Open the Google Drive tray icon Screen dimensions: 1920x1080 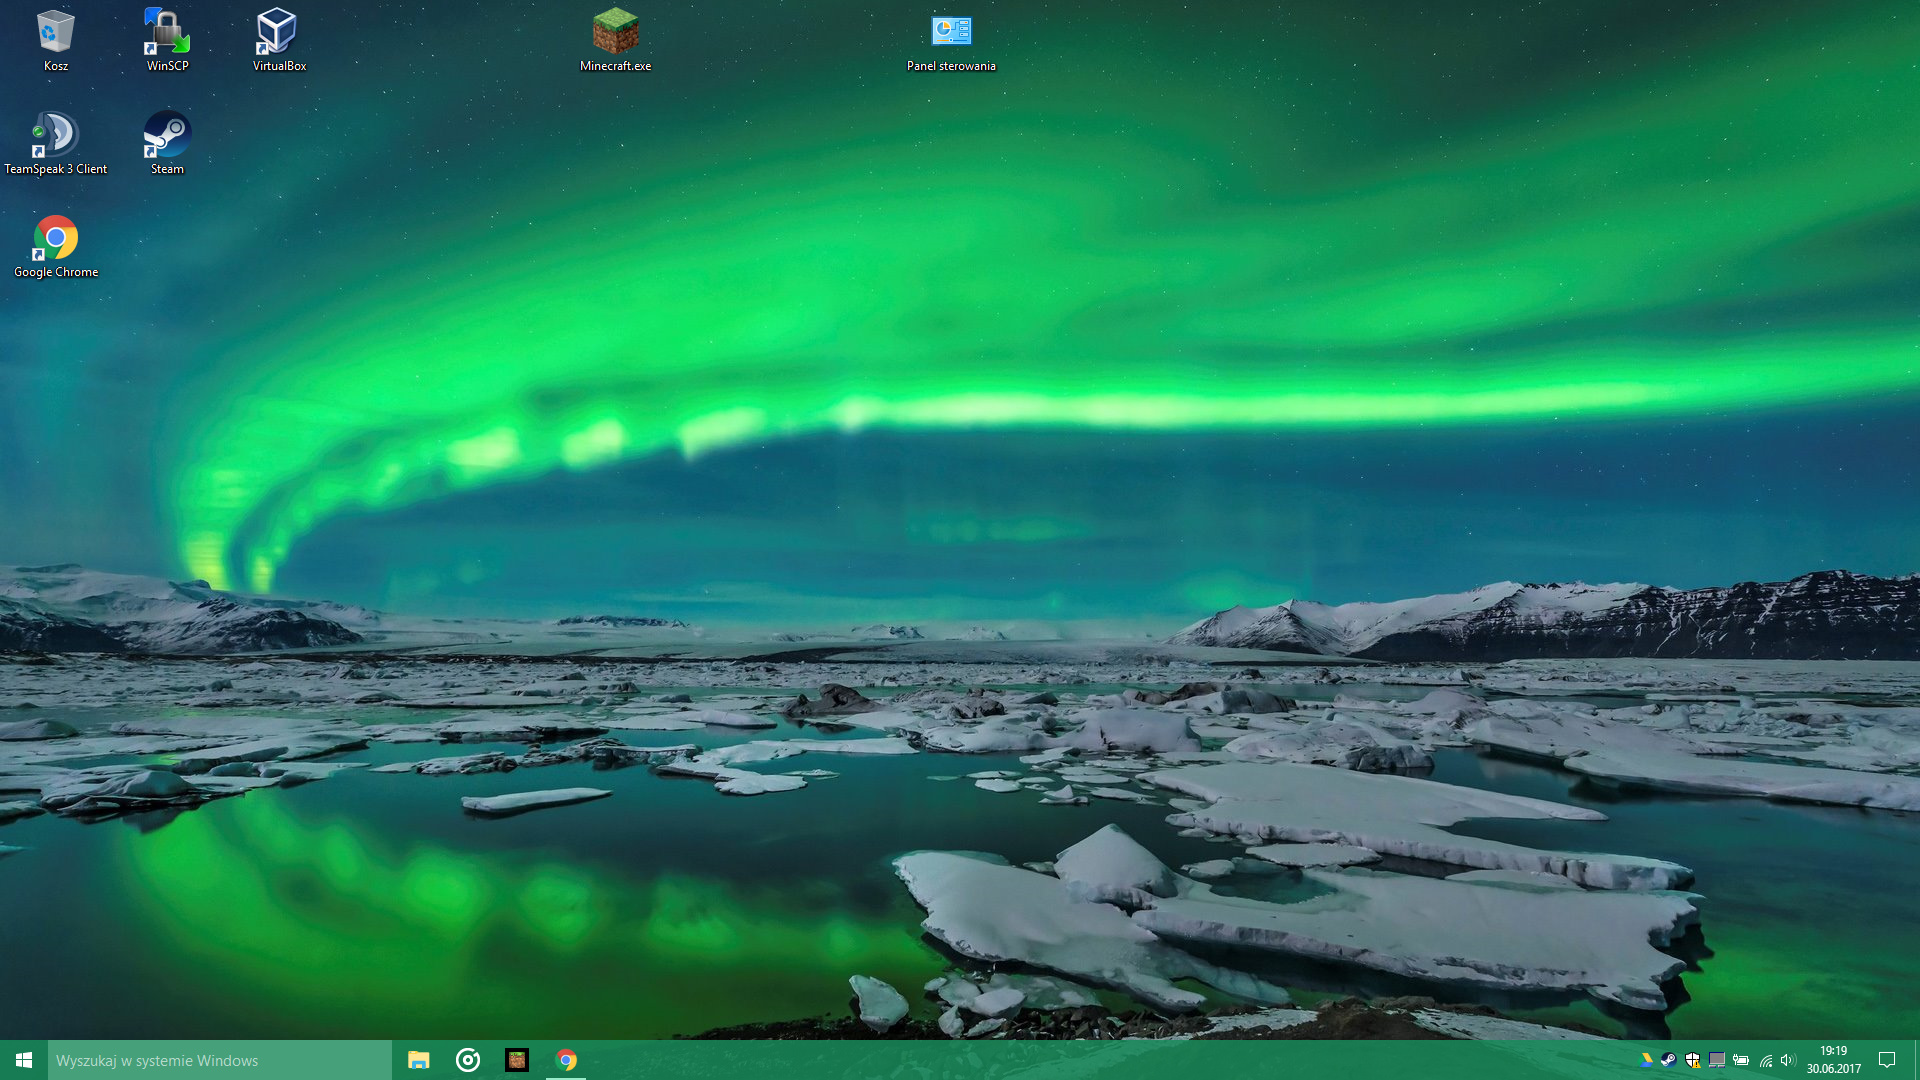point(1645,1060)
